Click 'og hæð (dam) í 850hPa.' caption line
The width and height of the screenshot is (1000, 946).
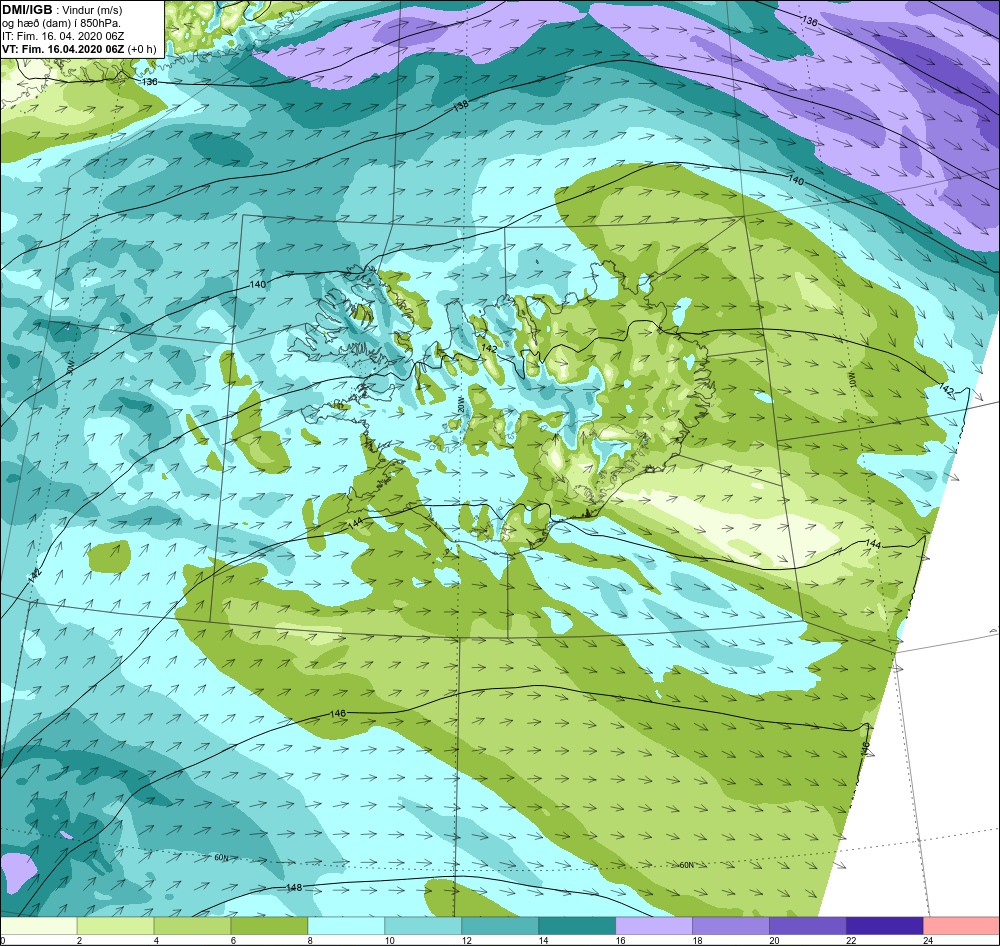[61, 23]
